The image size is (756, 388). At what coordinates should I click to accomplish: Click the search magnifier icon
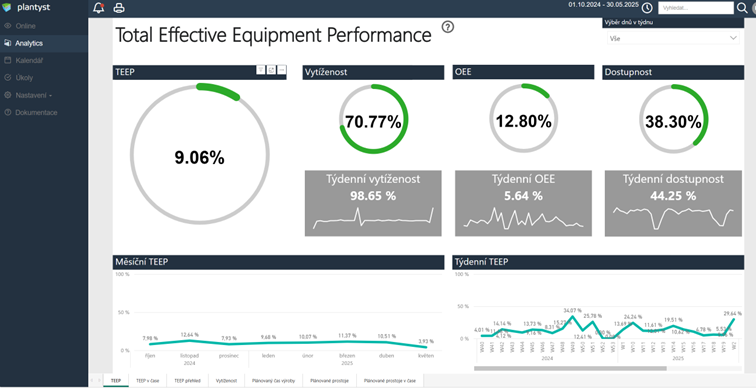(742, 8)
